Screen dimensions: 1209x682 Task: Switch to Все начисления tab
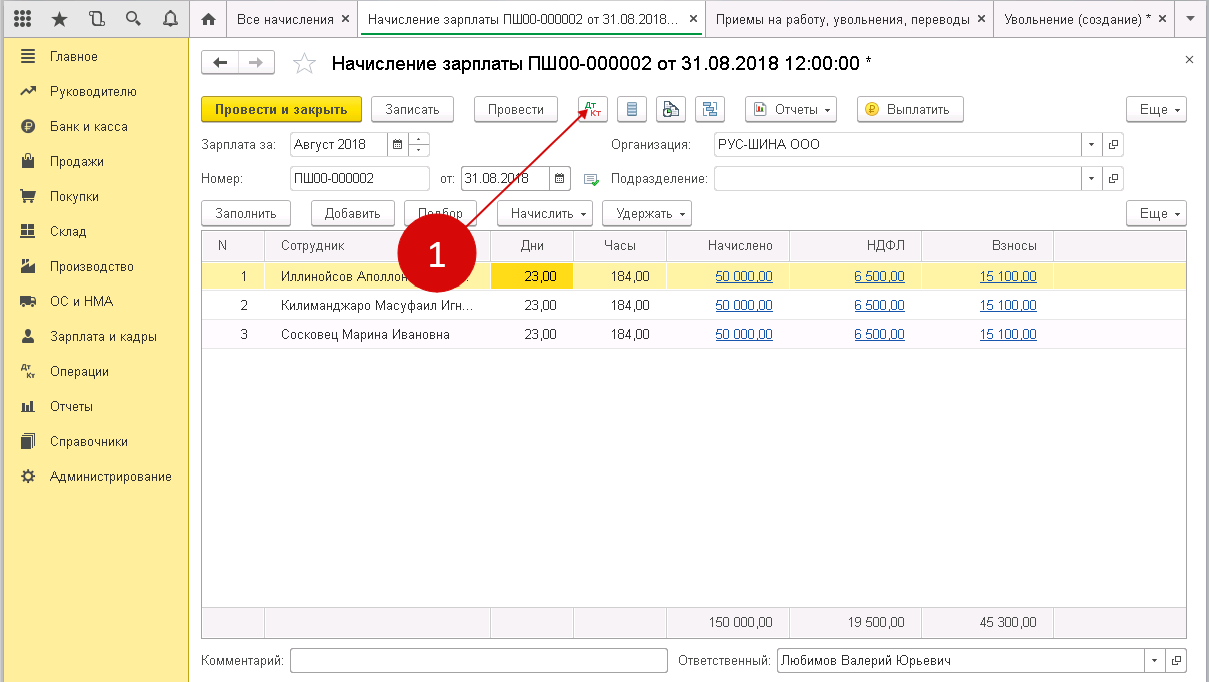[285, 19]
